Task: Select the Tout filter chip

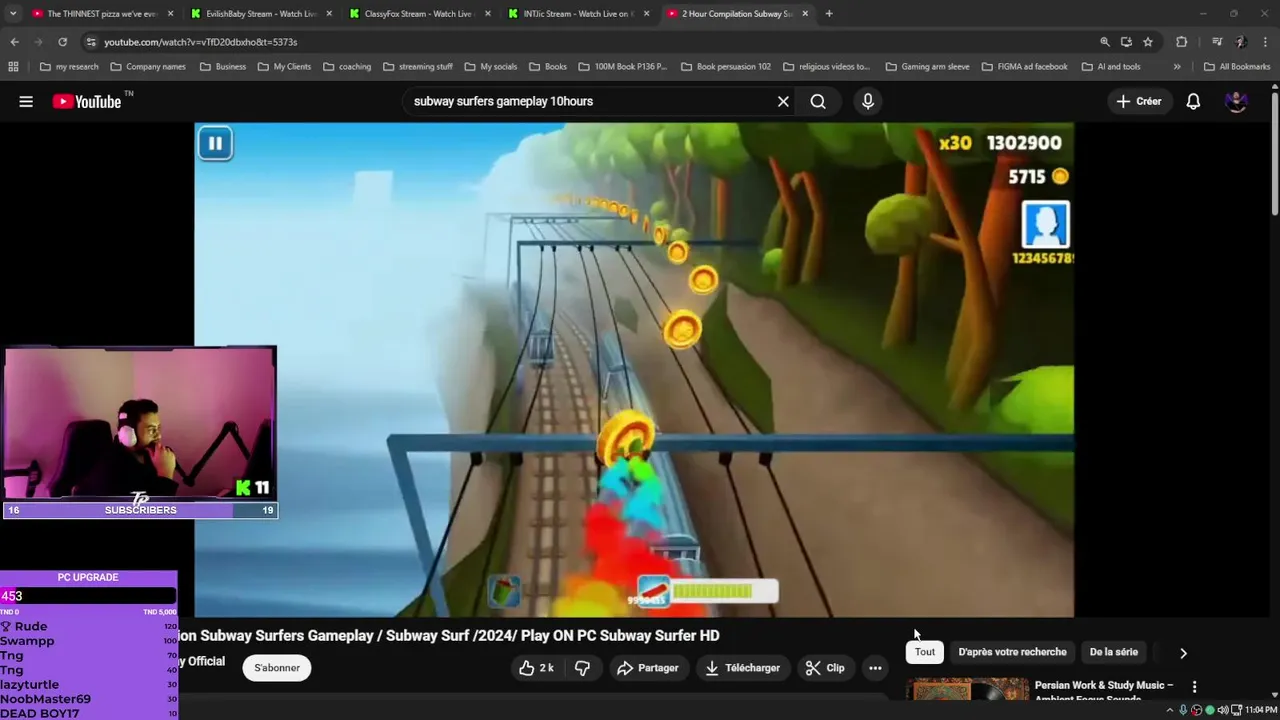Action: pos(925,652)
